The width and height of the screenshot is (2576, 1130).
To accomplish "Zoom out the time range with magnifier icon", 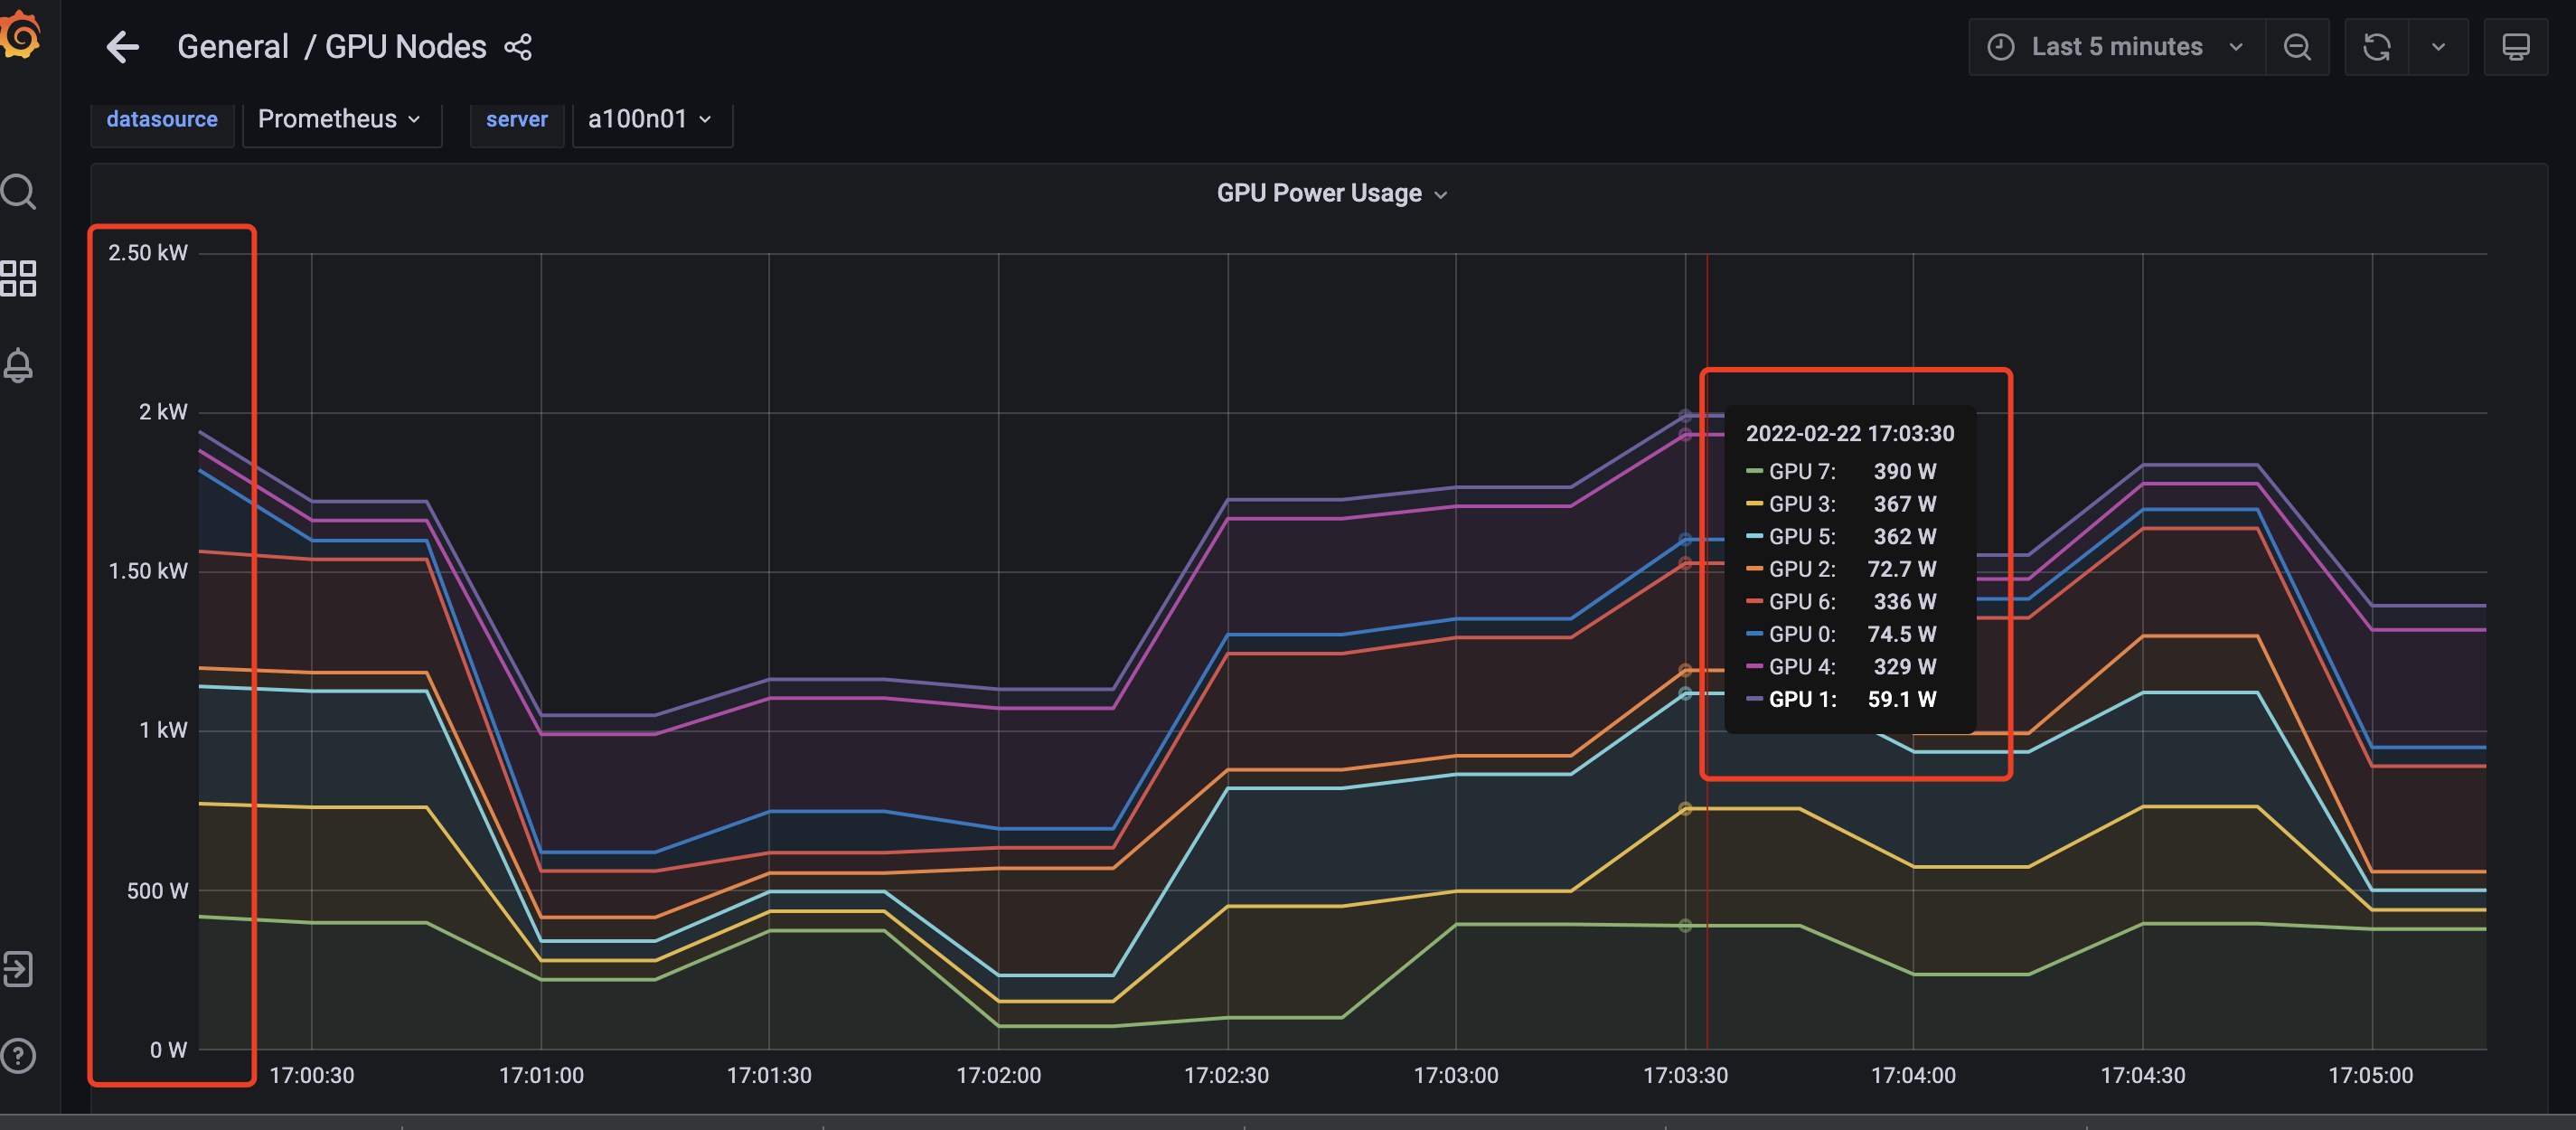I will 2297,46.
